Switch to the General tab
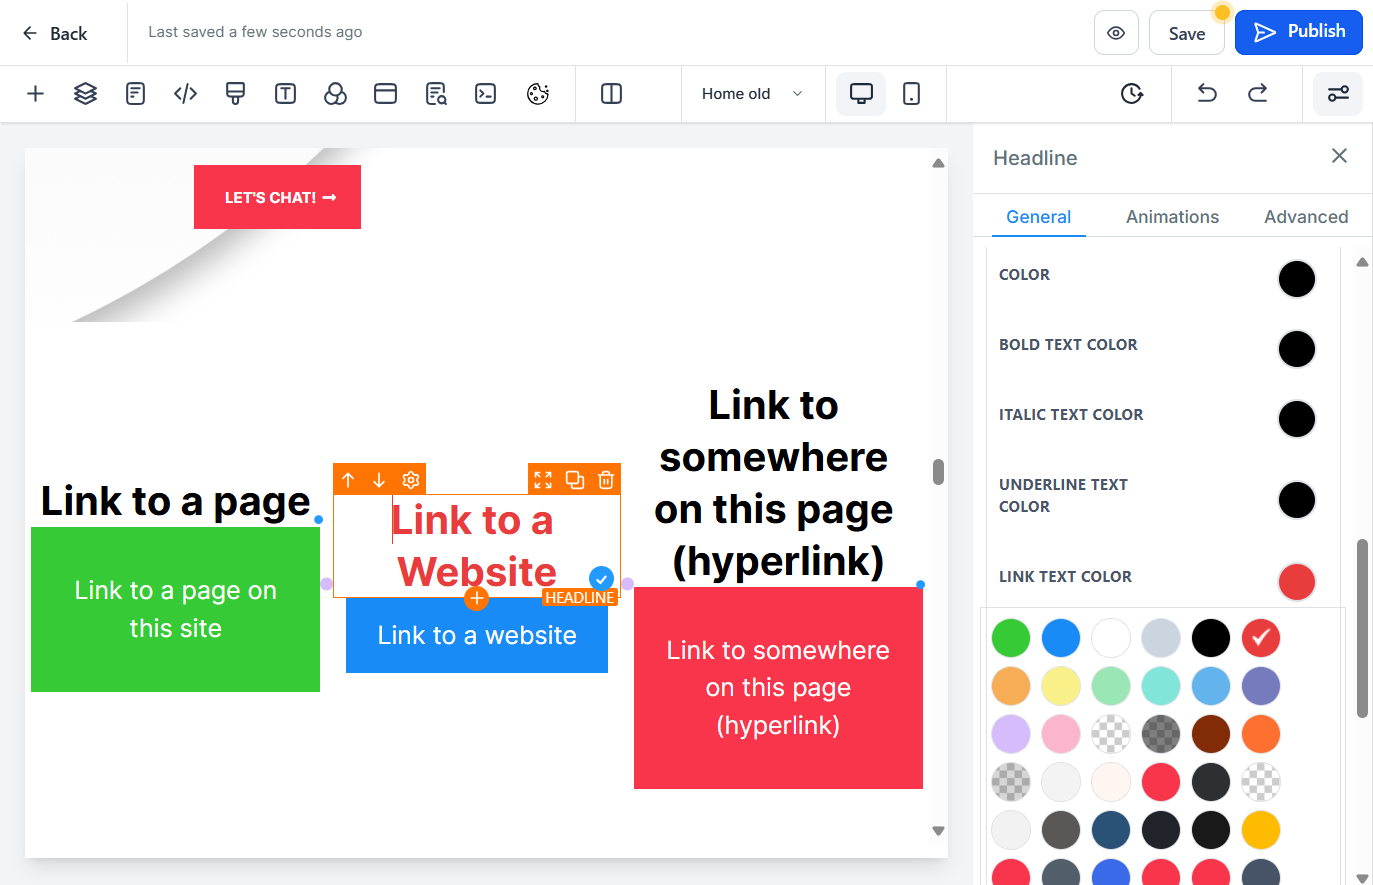The height and width of the screenshot is (885, 1373). pyautogui.click(x=1038, y=217)
